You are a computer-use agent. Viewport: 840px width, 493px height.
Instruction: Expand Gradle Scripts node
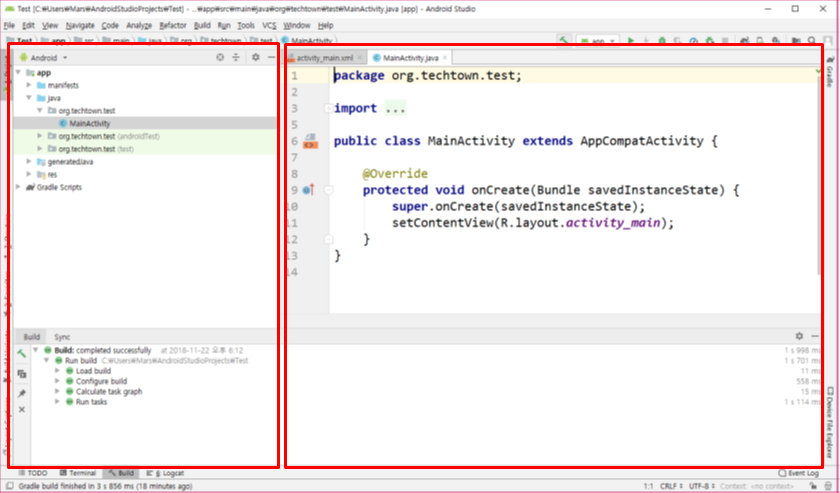tap(19, 187)
